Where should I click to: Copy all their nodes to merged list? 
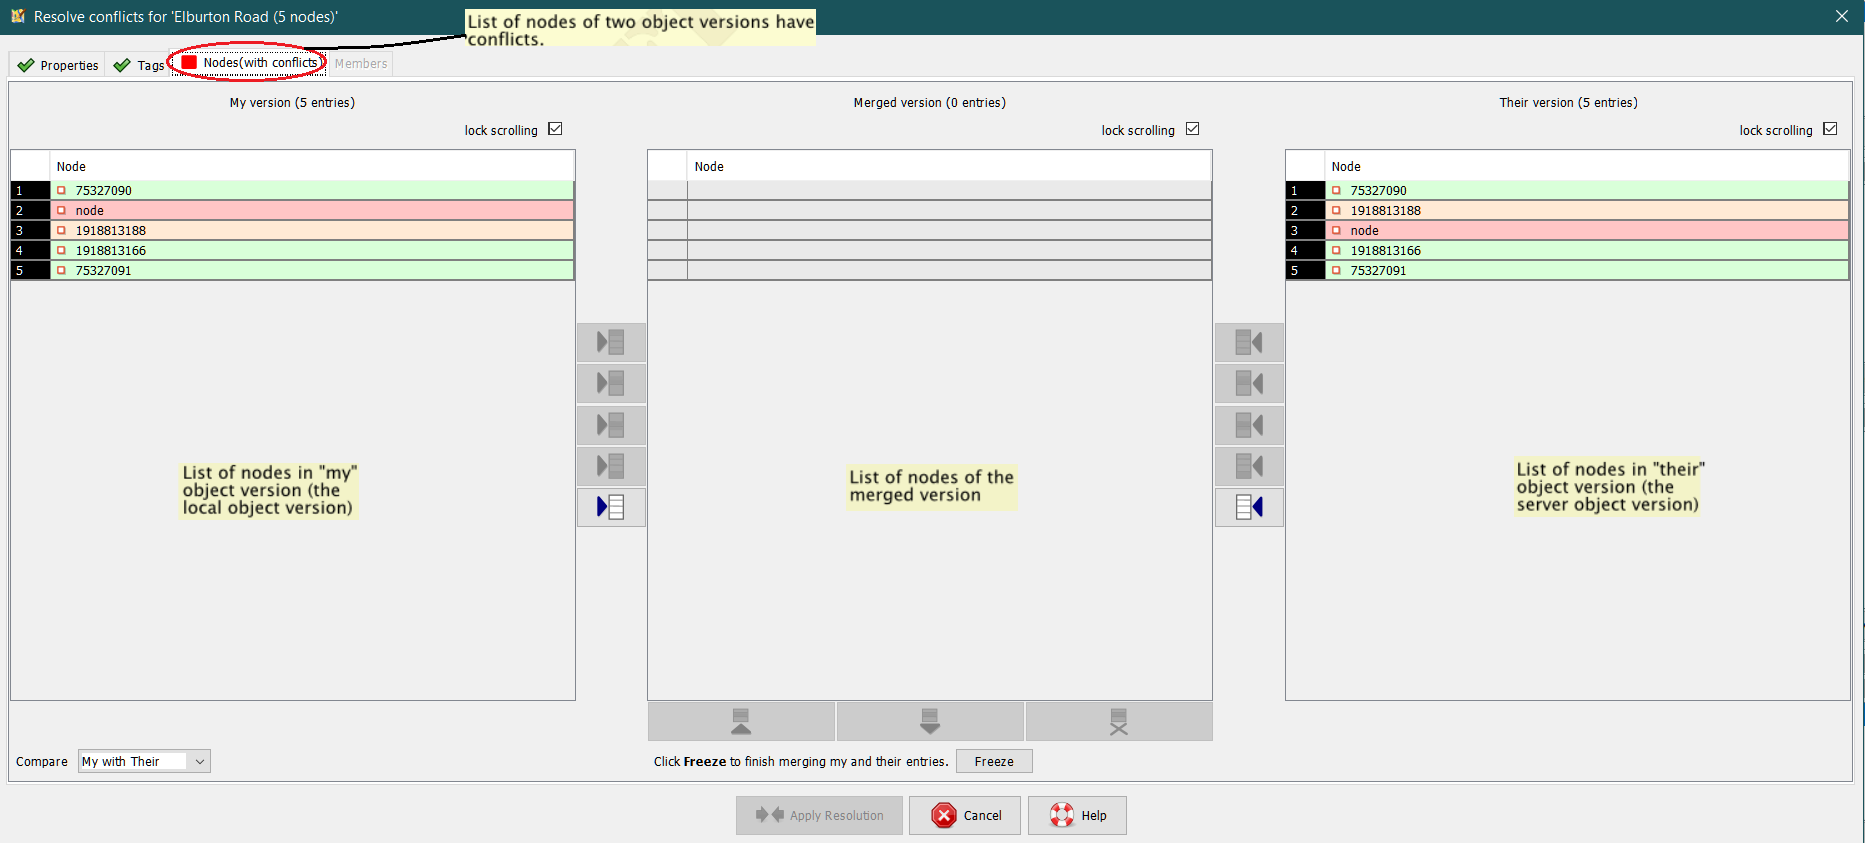[1249, 507]
